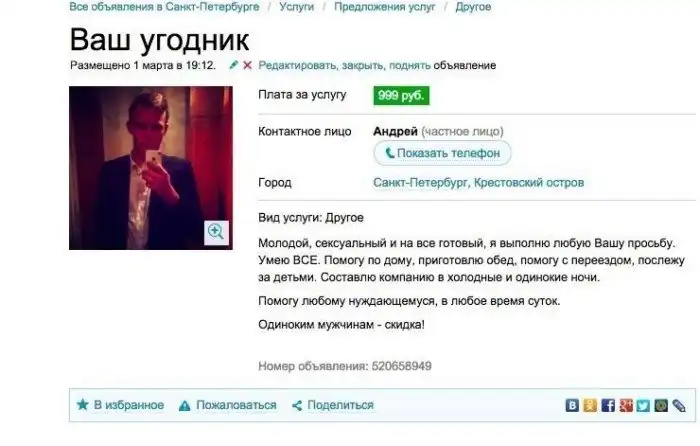Open the Поделиться share link

point(333,405)
